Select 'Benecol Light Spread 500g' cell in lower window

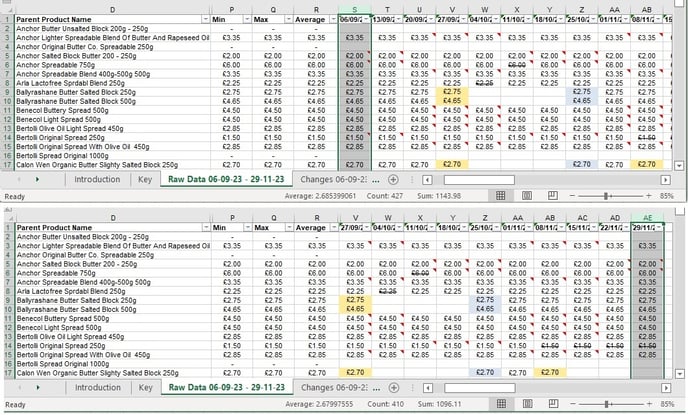point(113,328)
